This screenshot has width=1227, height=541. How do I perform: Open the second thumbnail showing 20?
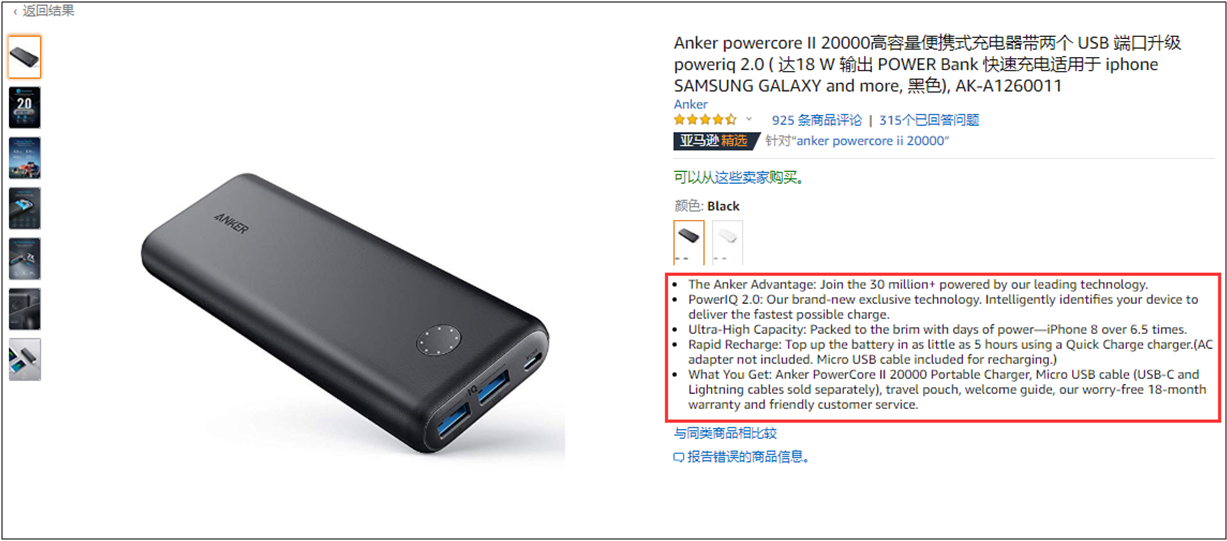point(25,107)
